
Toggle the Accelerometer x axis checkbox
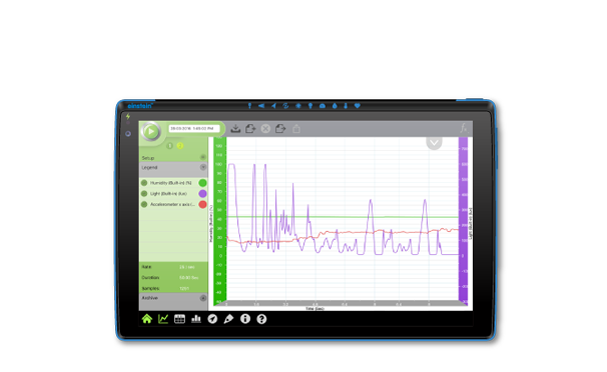(144, 204)
